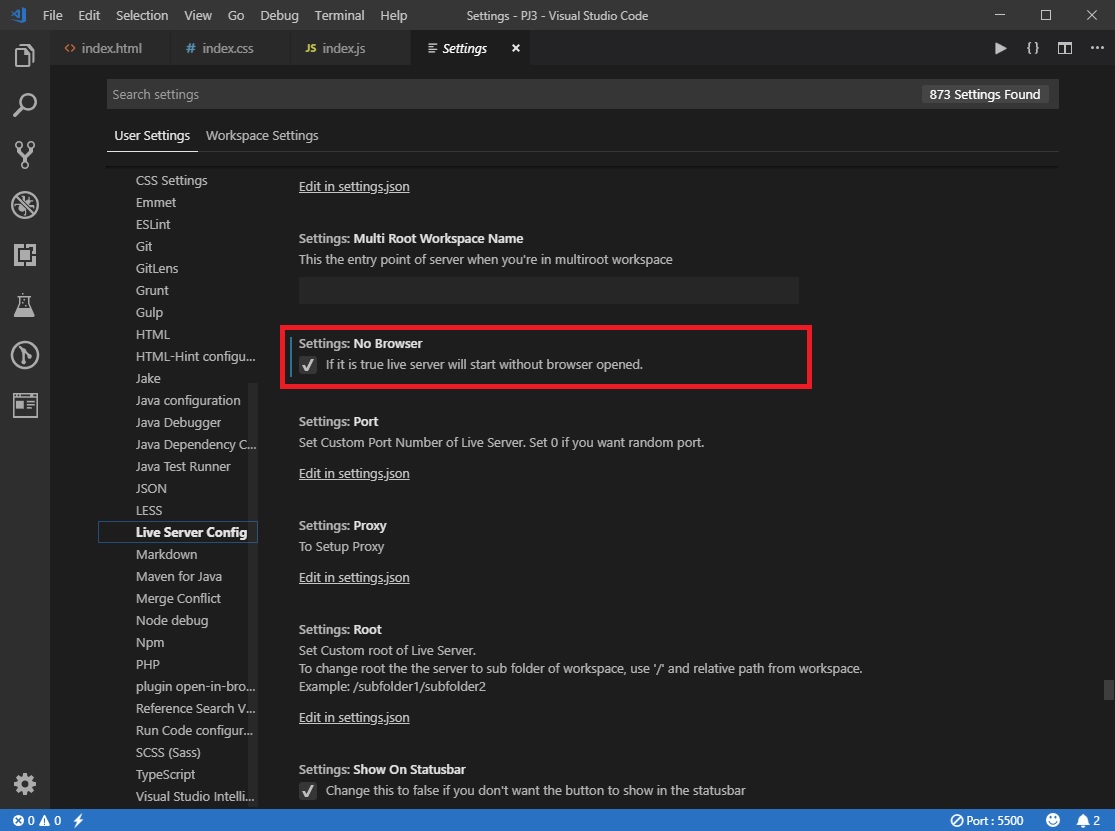The image size is (1115, 831).
Task: Switch to the index.html tab
Action: (x=110, y=48)
